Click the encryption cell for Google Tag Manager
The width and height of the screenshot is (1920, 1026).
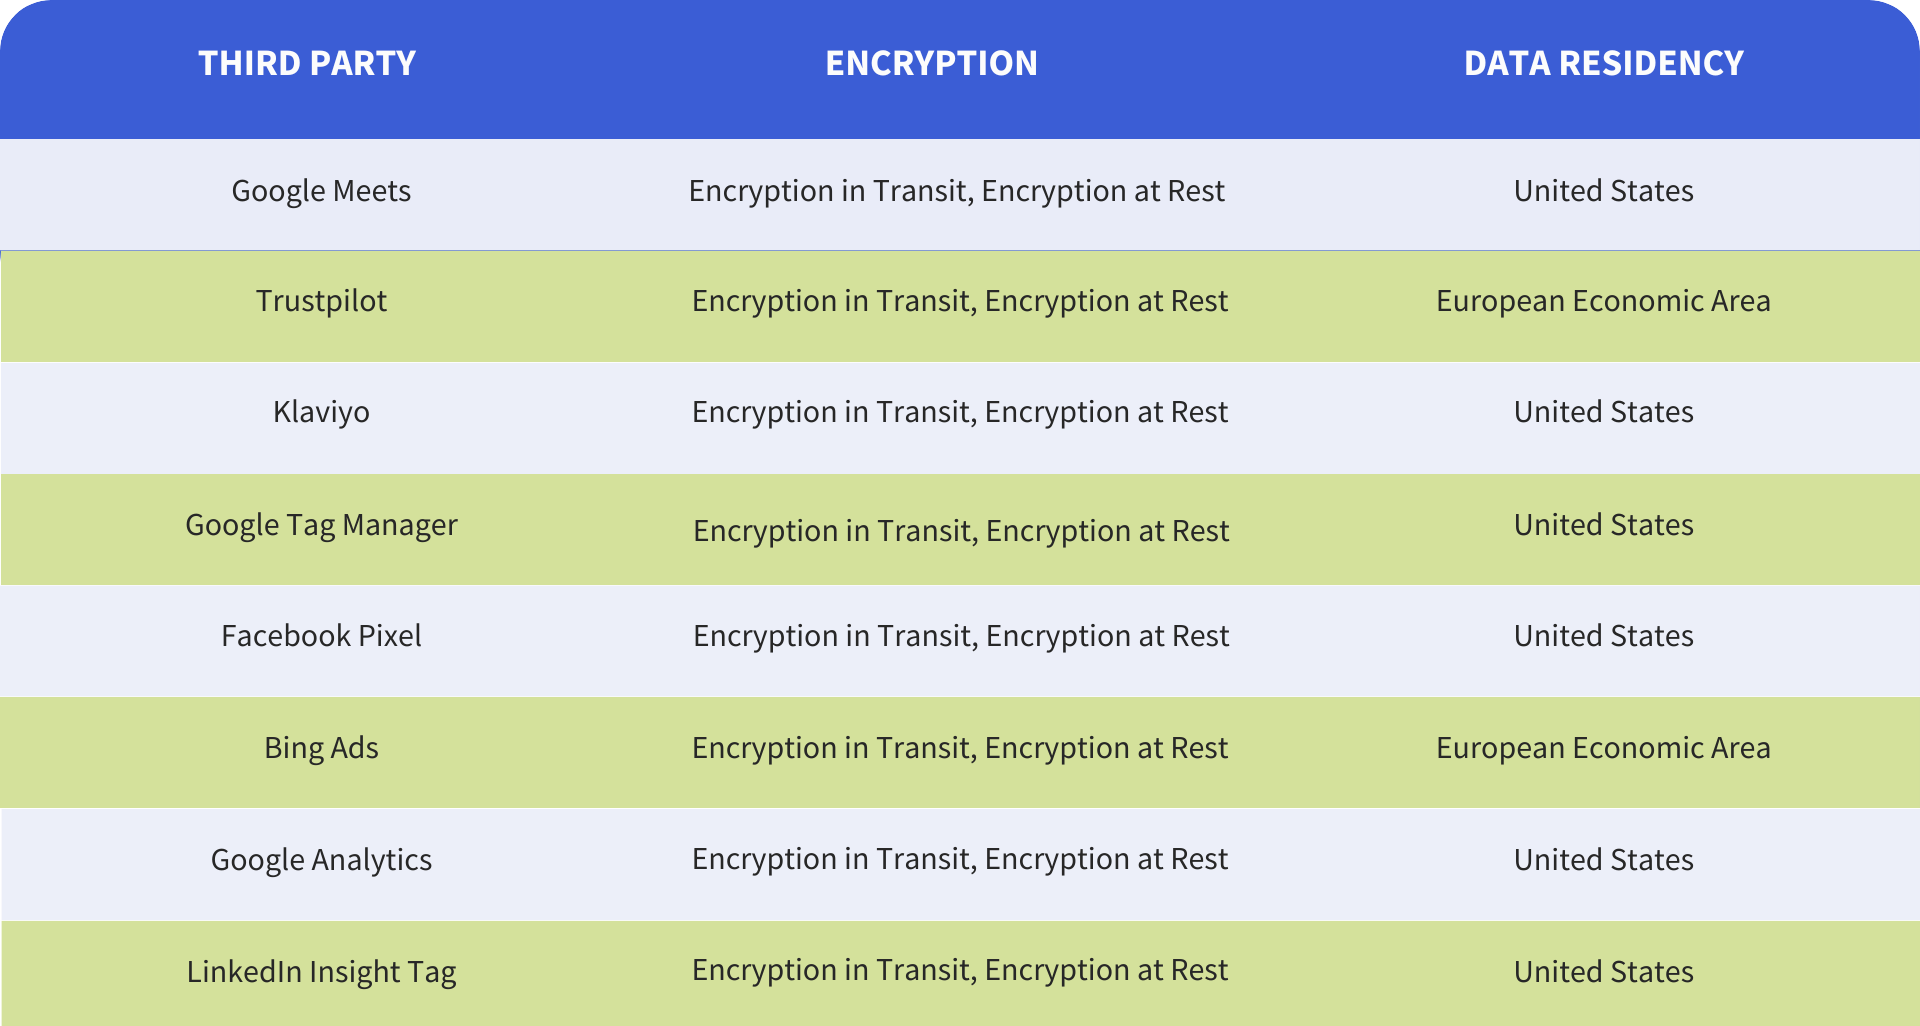961,531
